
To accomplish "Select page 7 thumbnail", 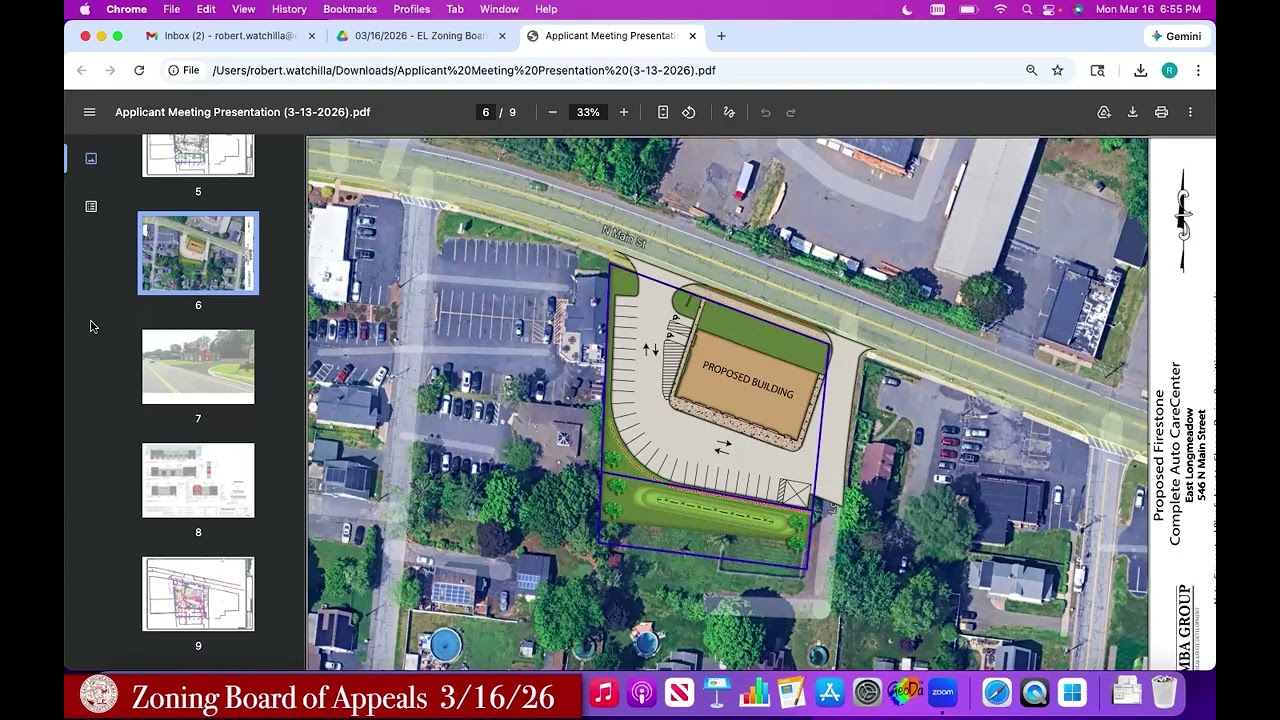I will [x=198, y=367].
